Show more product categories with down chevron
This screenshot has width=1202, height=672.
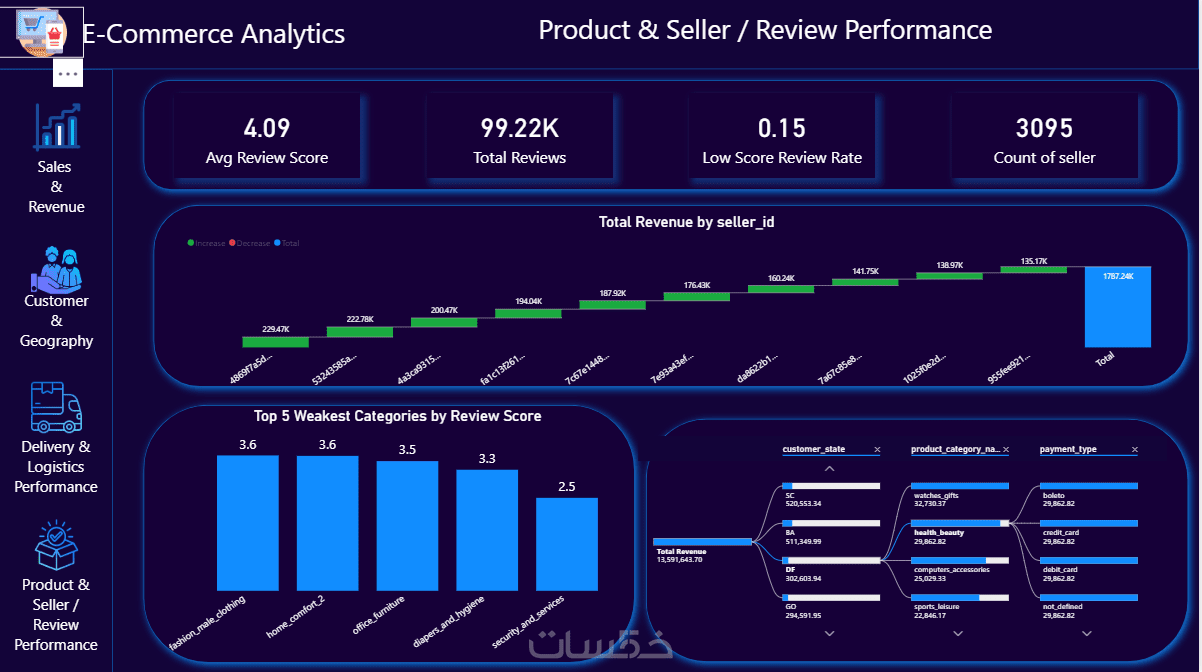[x=958, y=634]
